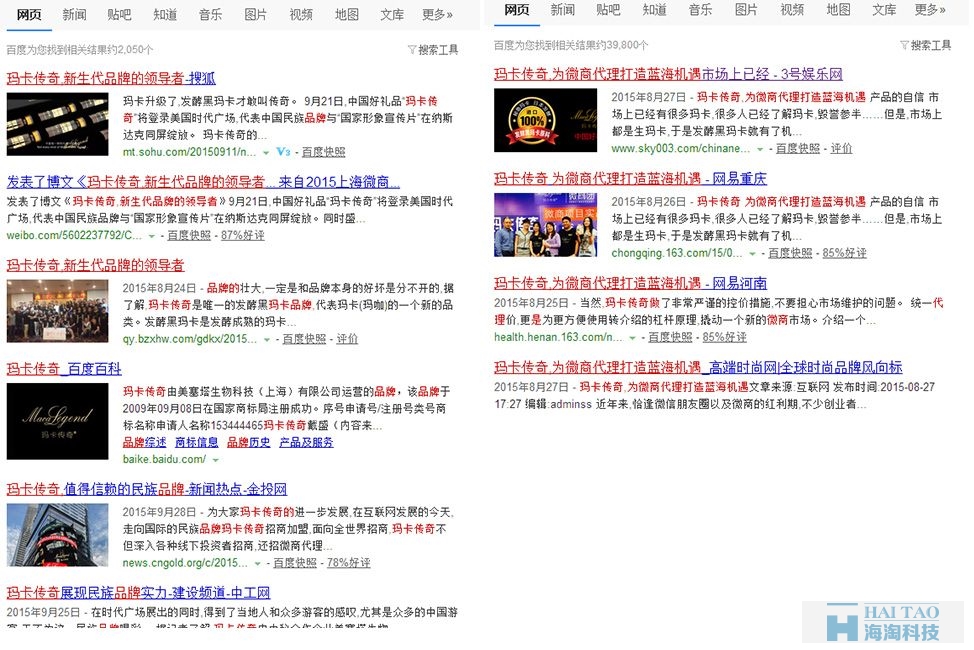Viewport: 974px width, 650px height.
Task: Click the 78%好评 rating link
Action: (x=348, y=563)
